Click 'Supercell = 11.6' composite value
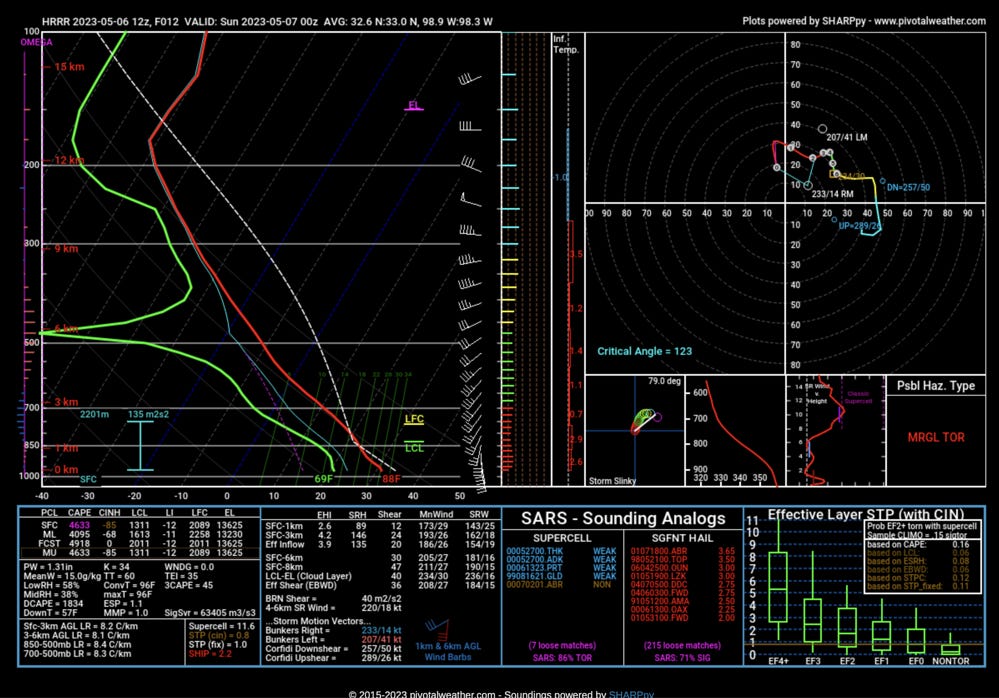 pos(221,626)
